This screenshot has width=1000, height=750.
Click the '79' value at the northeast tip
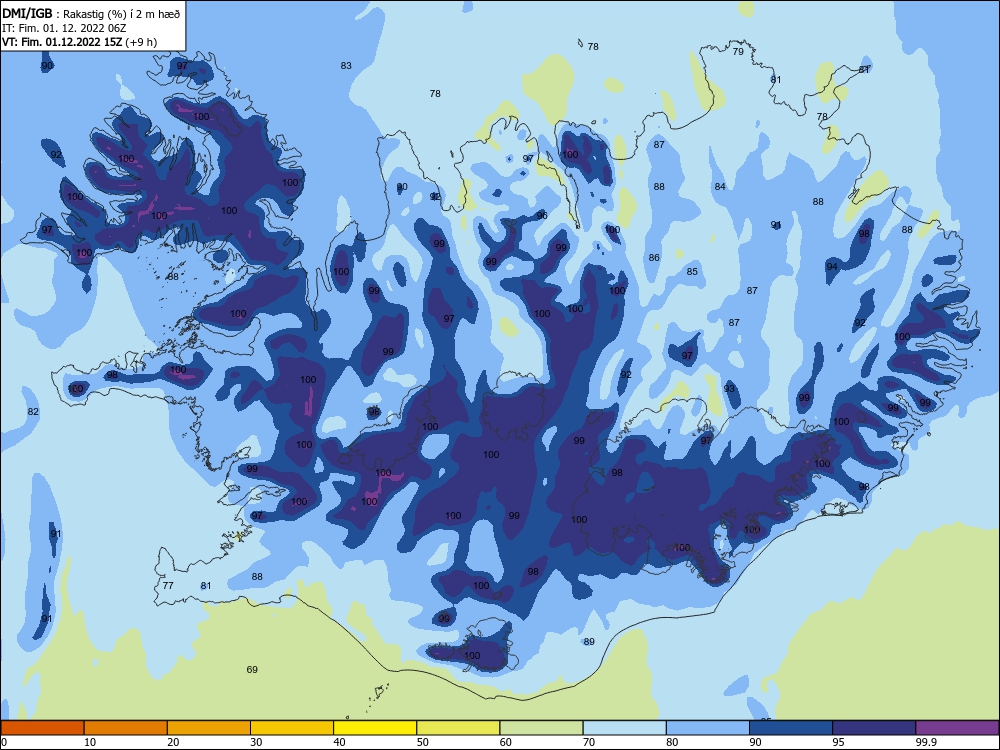tap(738, 51)
